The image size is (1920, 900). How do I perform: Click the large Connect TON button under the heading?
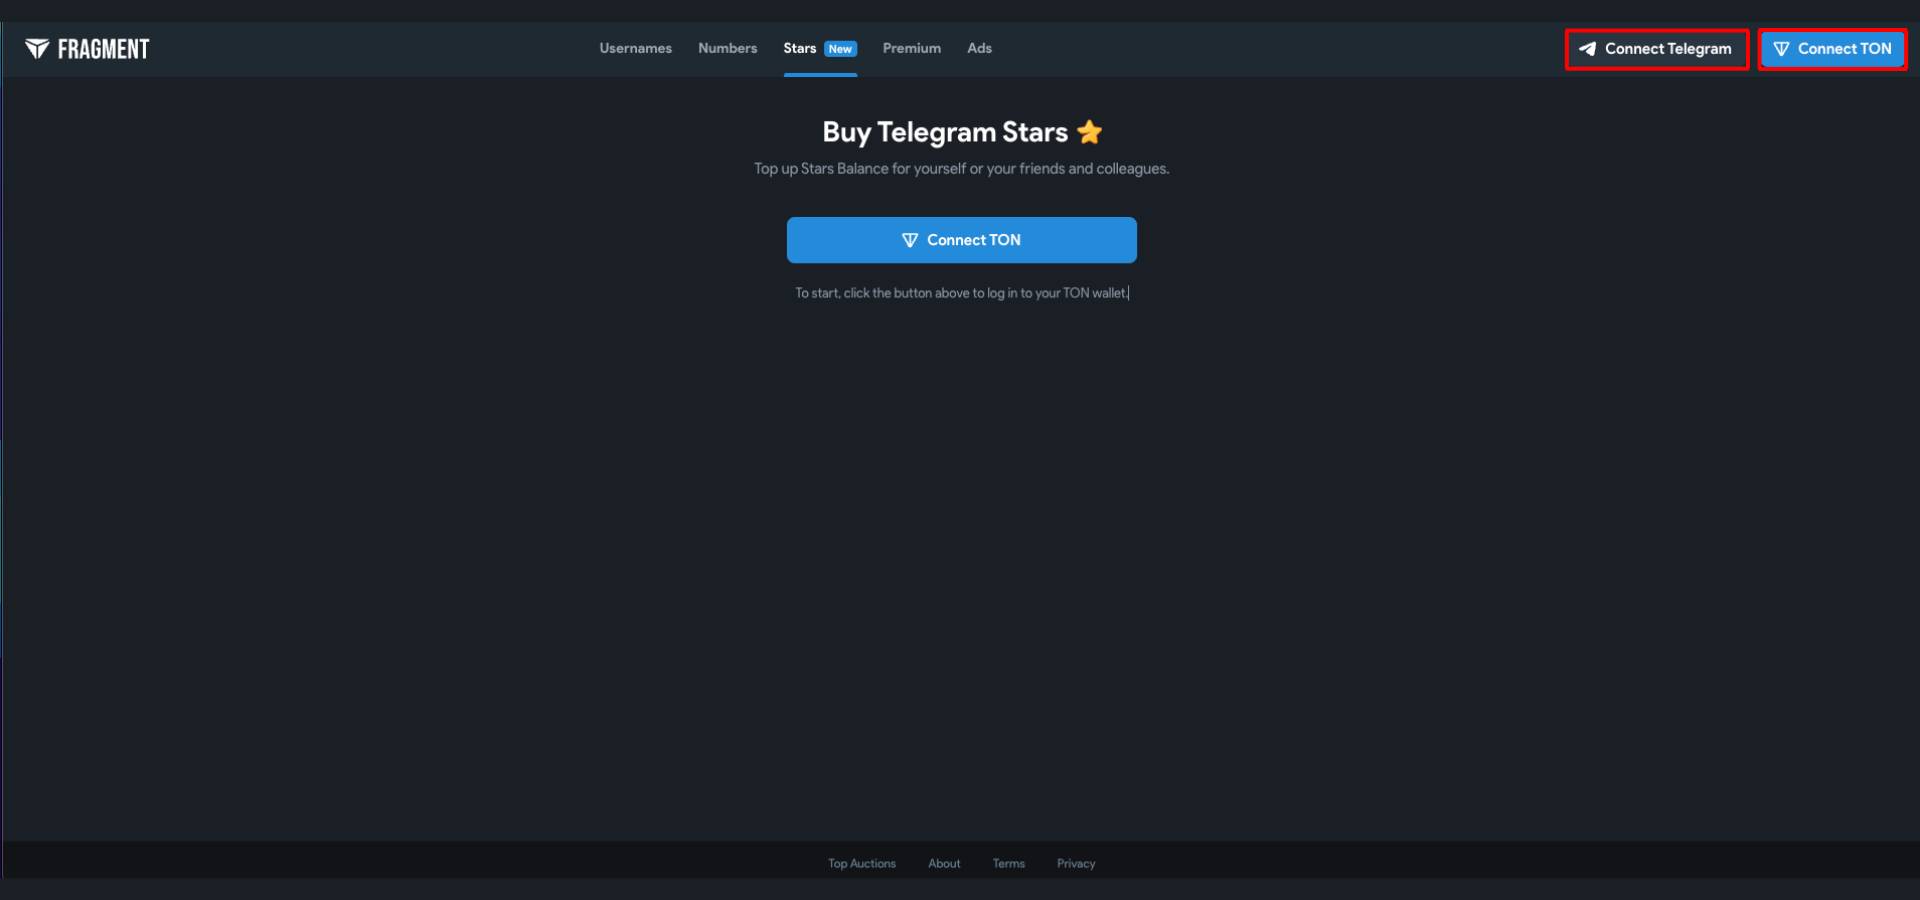pyautogui.click(x=961, y=240)
